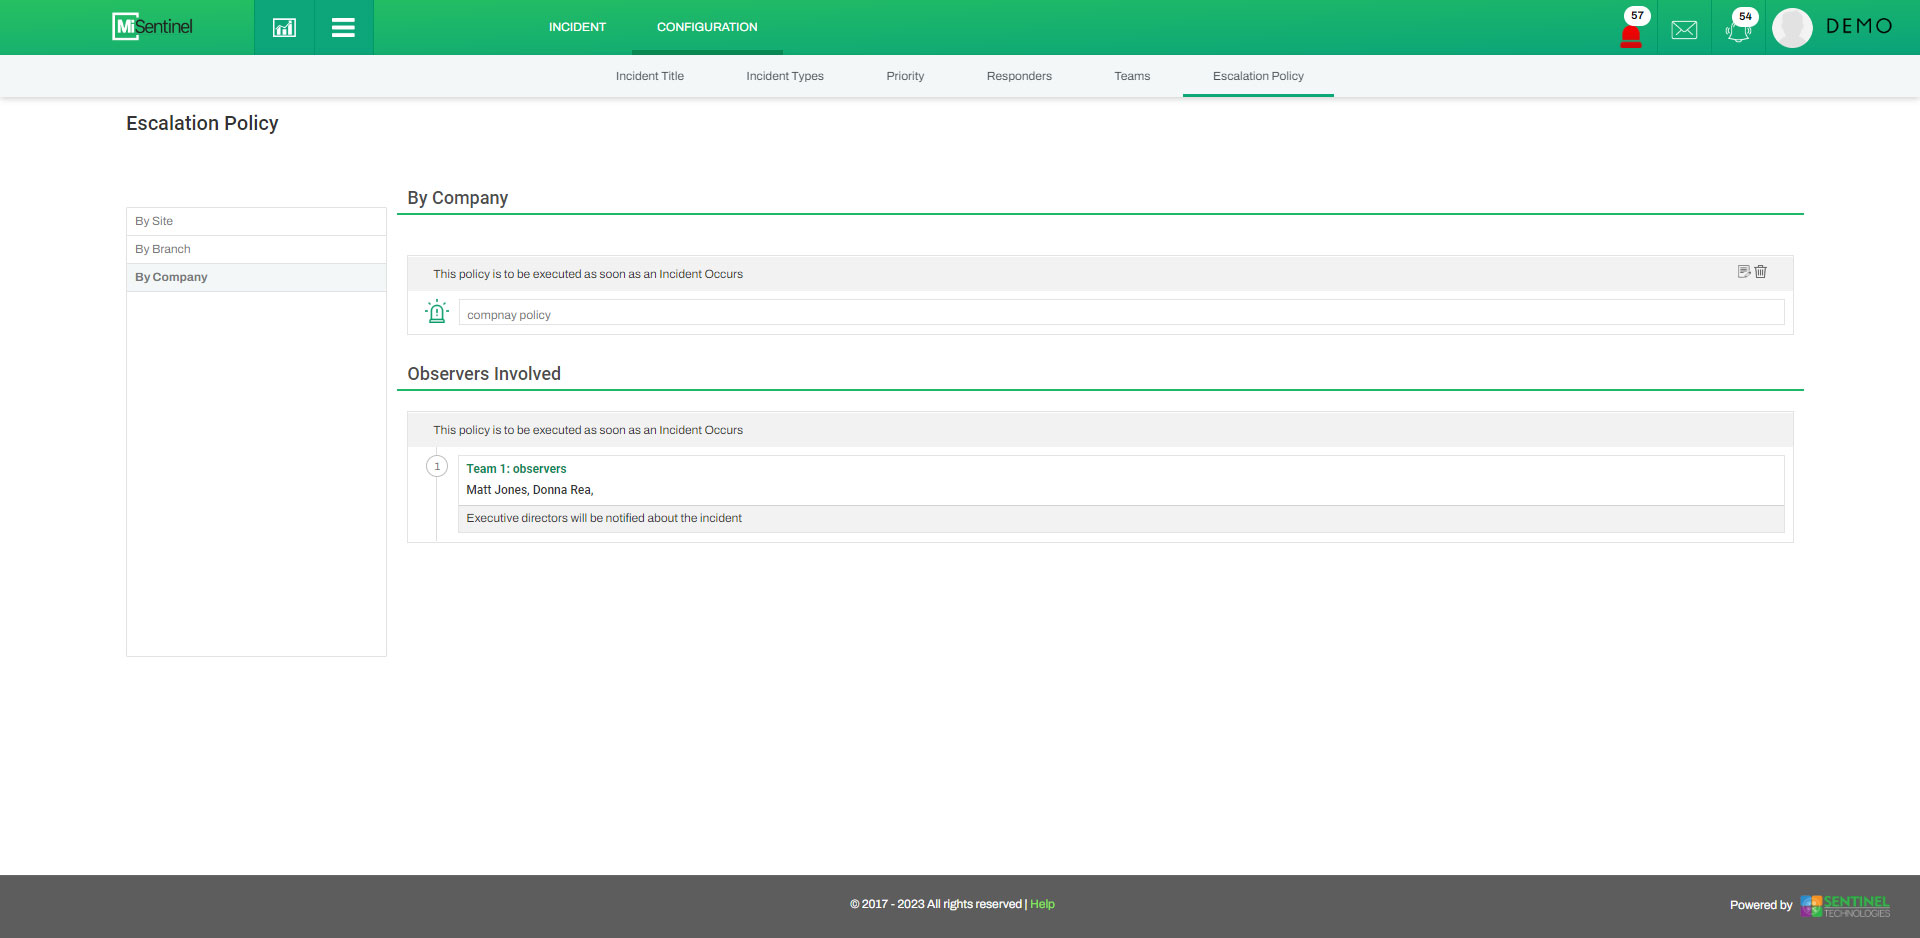Switch to the Teams tab
This screenshot has width=1920, height=938.
pyautogui.click(x=1132, y=76)
